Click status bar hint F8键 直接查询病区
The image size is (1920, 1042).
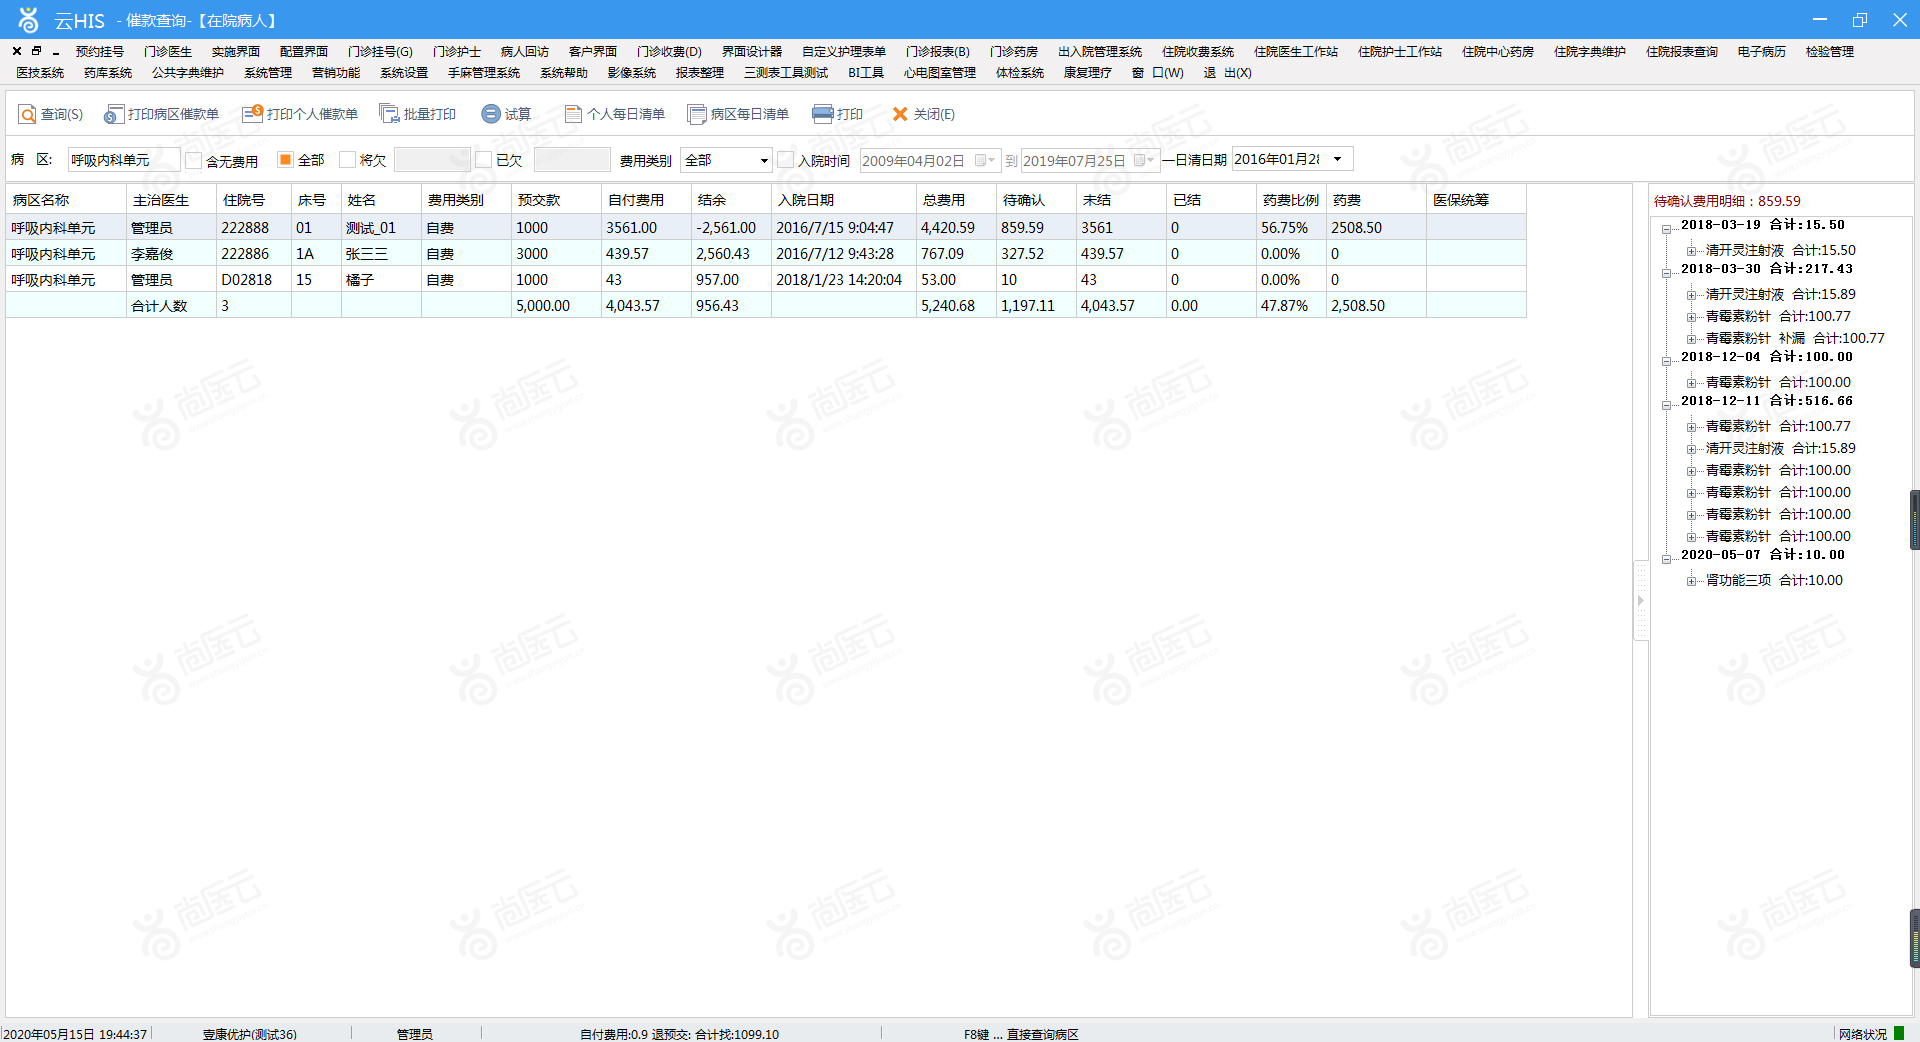1021,1034
